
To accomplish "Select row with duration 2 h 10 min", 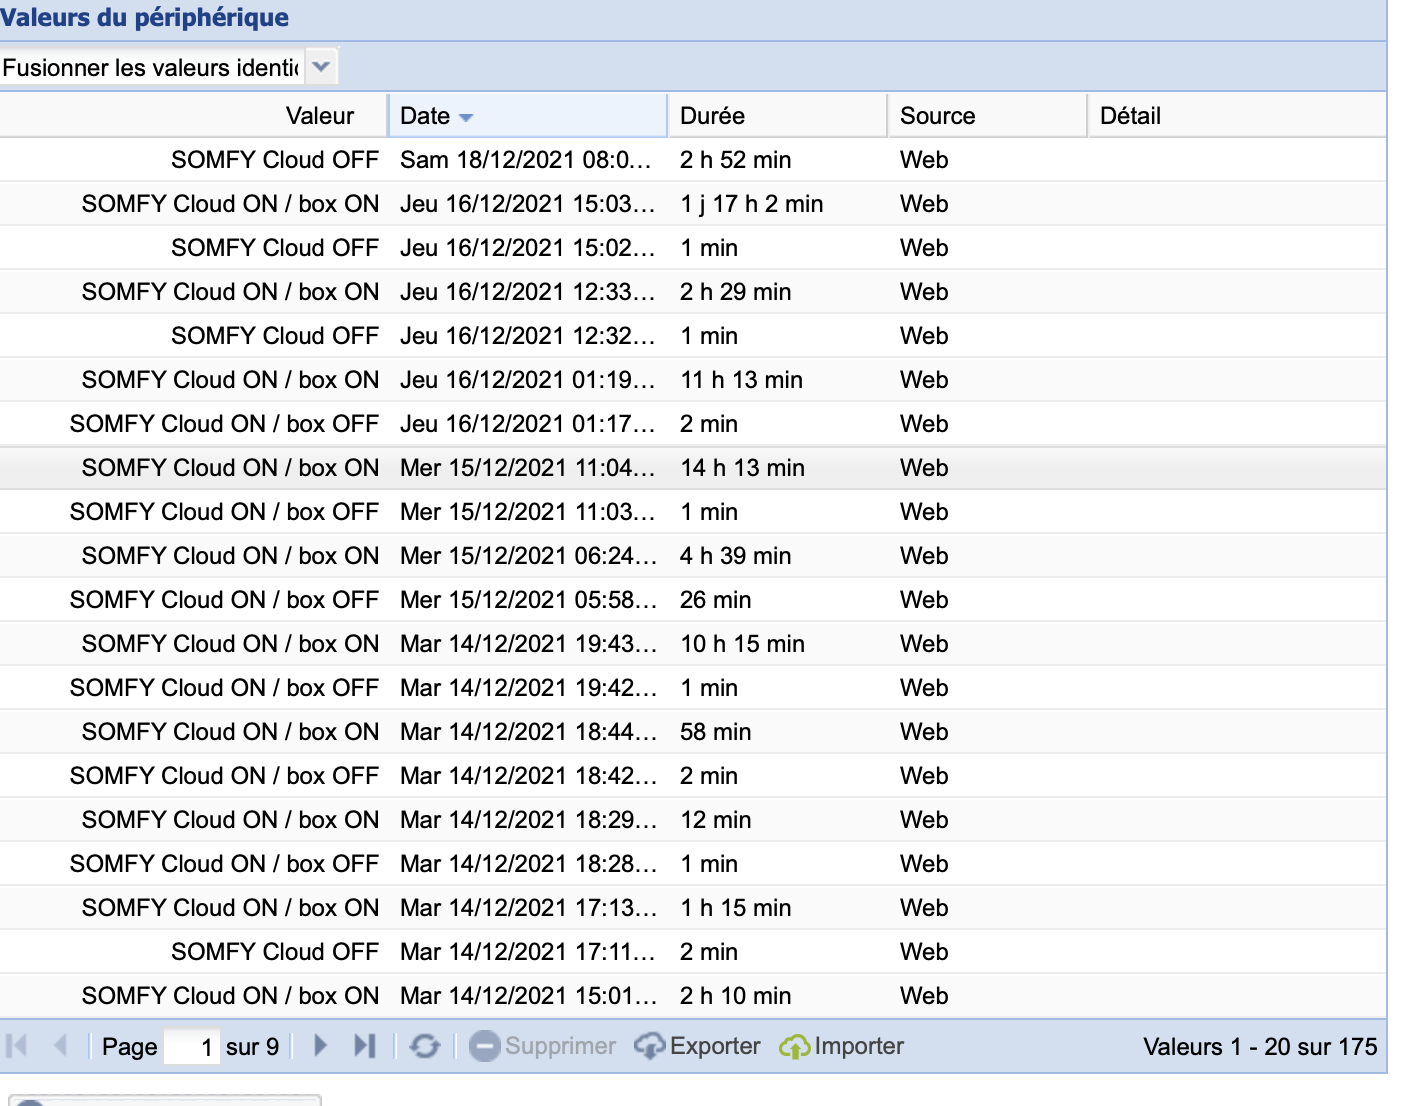I will [693, 996].
